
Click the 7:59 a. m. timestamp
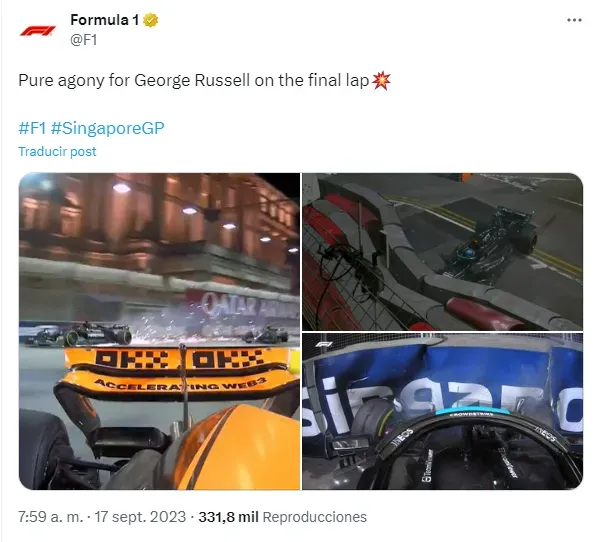pos(51,517)
